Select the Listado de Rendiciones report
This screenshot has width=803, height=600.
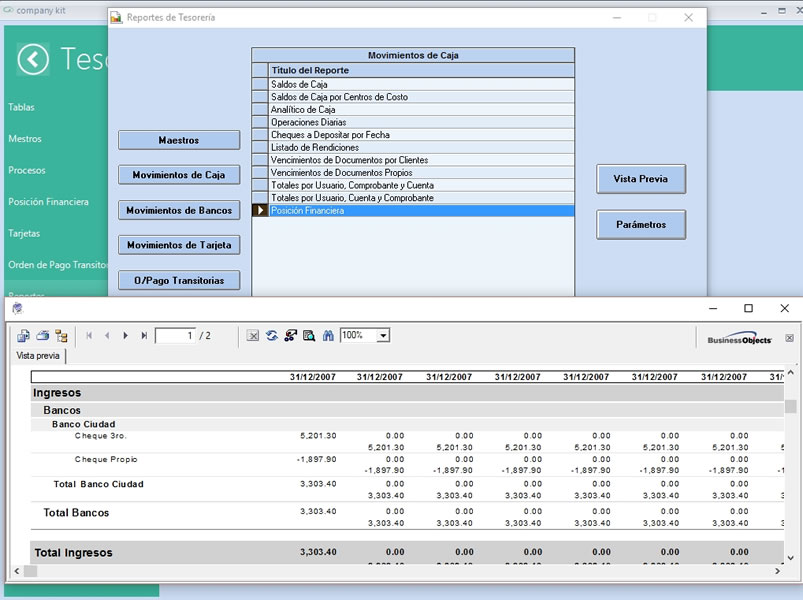tap(422, 147)
